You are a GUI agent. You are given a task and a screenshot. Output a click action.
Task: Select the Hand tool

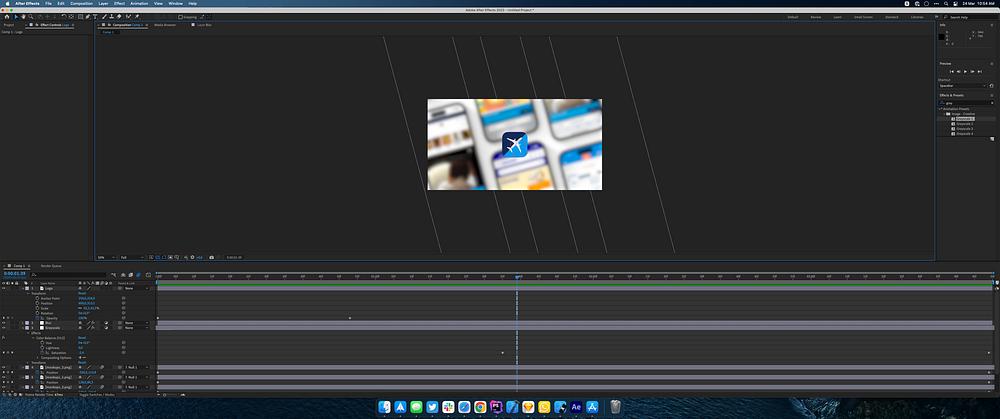coord(24,17)
